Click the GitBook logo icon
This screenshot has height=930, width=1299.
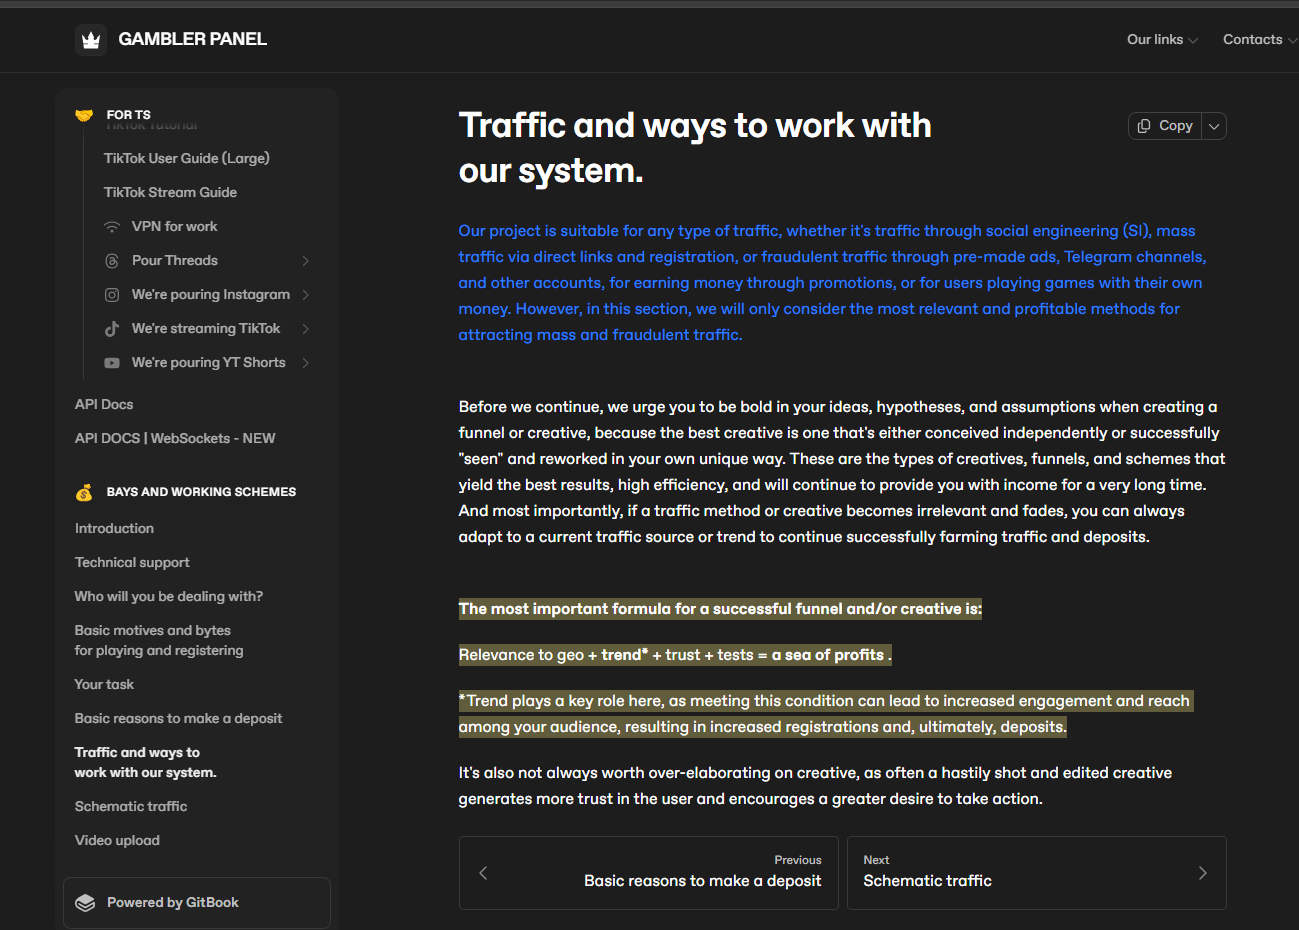[x=86, y=903]
